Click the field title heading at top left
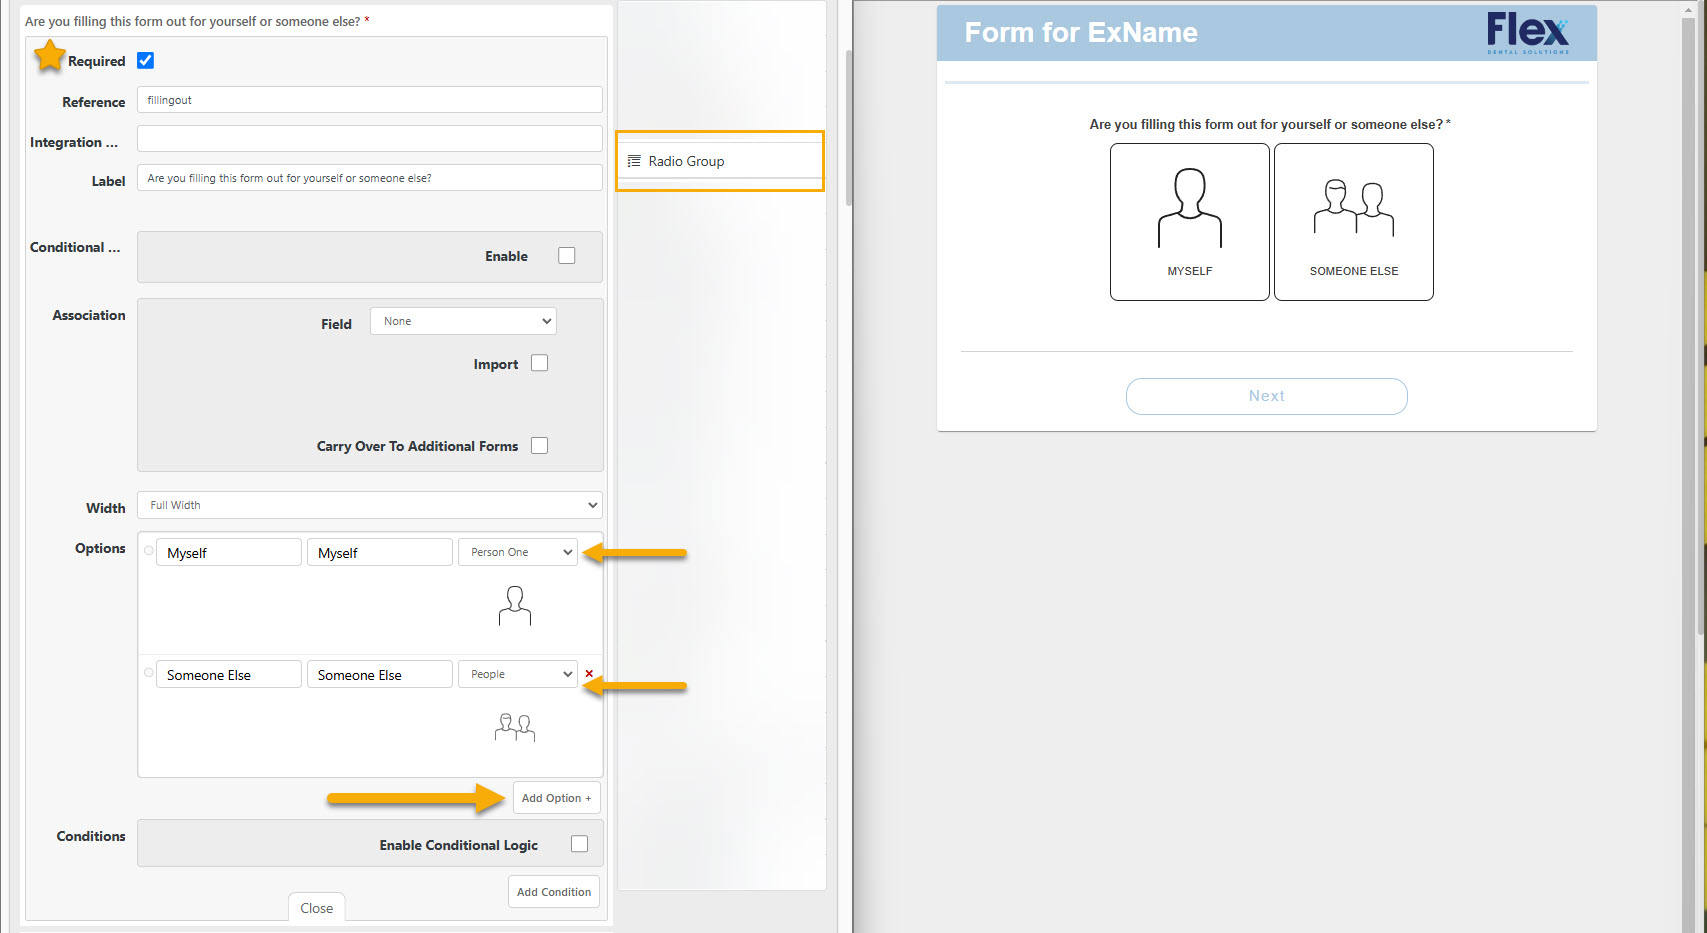Image resolution: width=1707 pixels, height=933 pixels. [x=197, y=21]
